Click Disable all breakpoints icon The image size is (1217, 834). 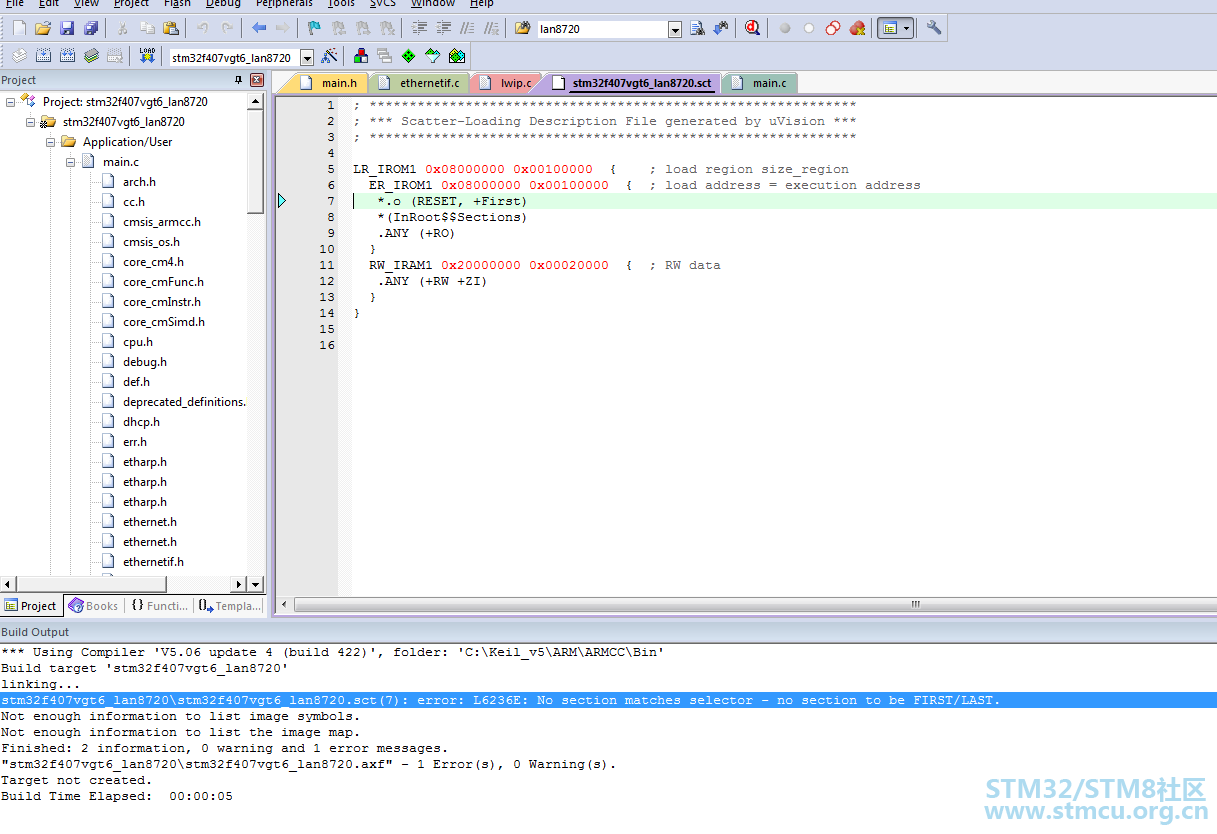[x=833, y=29]
